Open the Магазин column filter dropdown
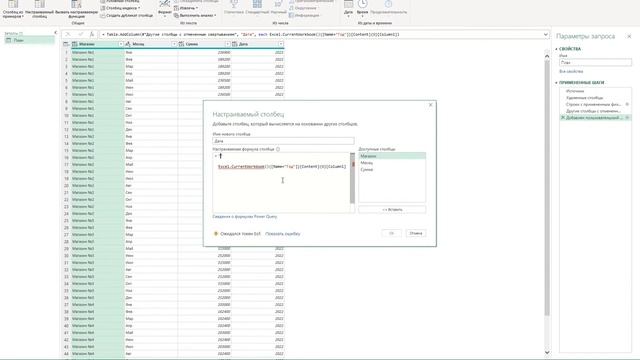This screenshot has width=640, height=360. pos(121,44)
